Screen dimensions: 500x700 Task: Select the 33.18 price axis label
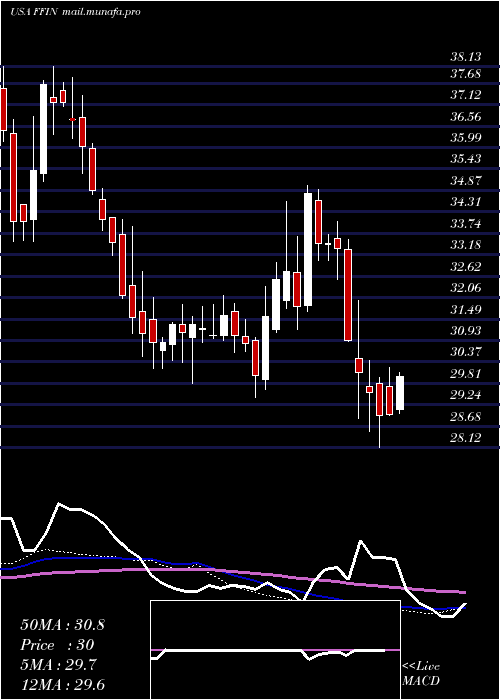[466, 245]
